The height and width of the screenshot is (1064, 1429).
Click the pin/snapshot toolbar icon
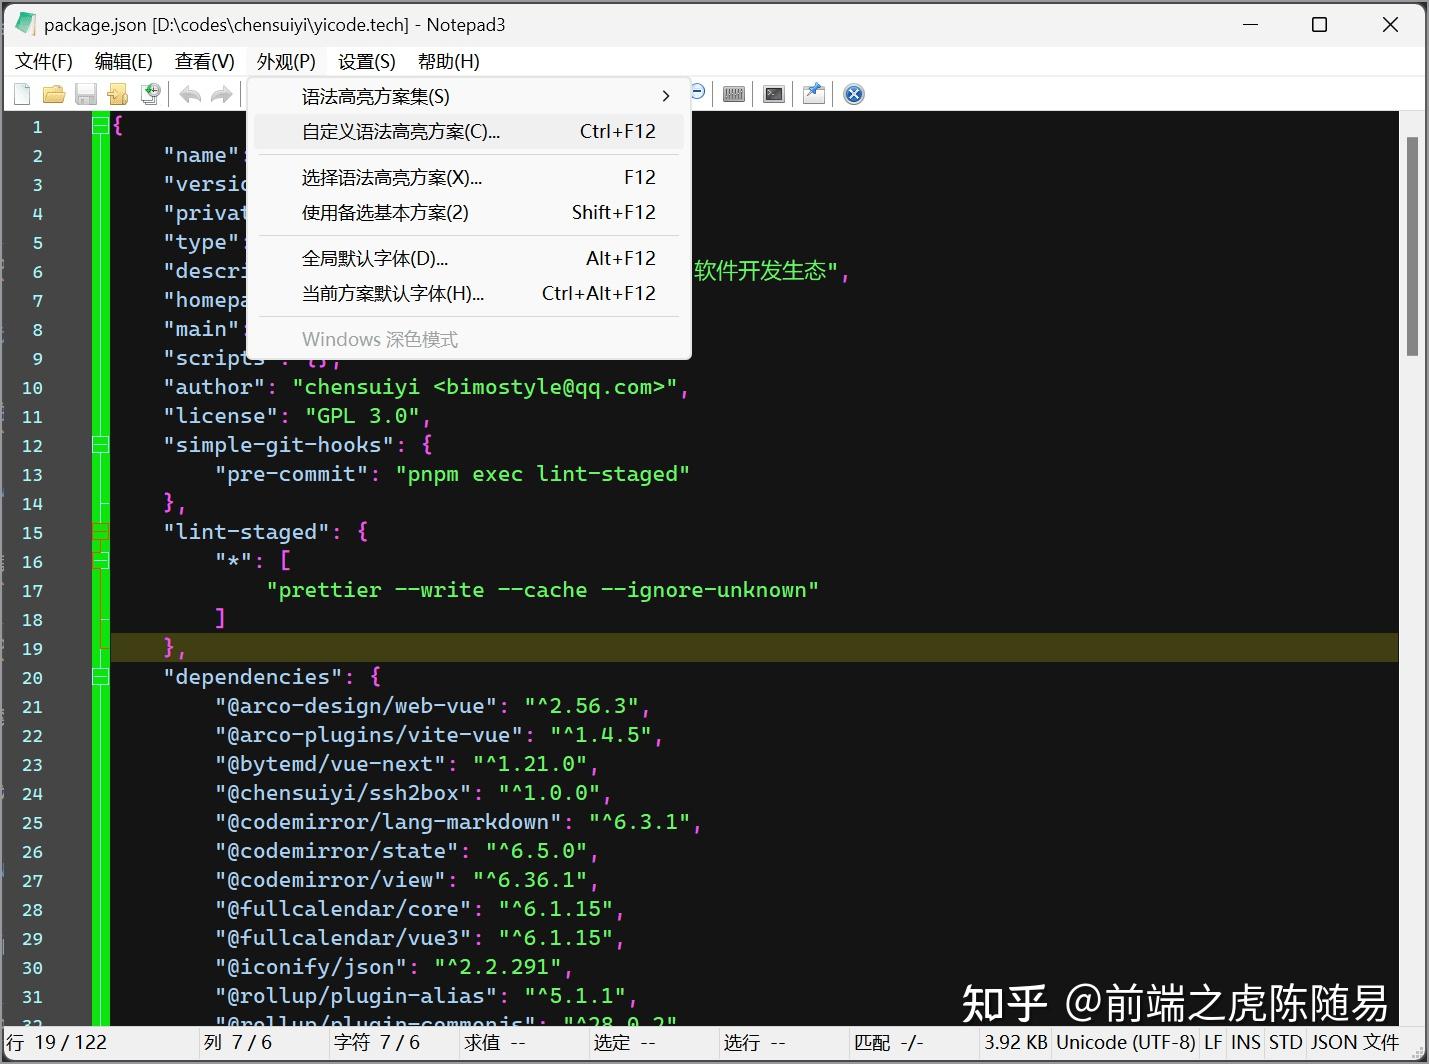point(813,94)
